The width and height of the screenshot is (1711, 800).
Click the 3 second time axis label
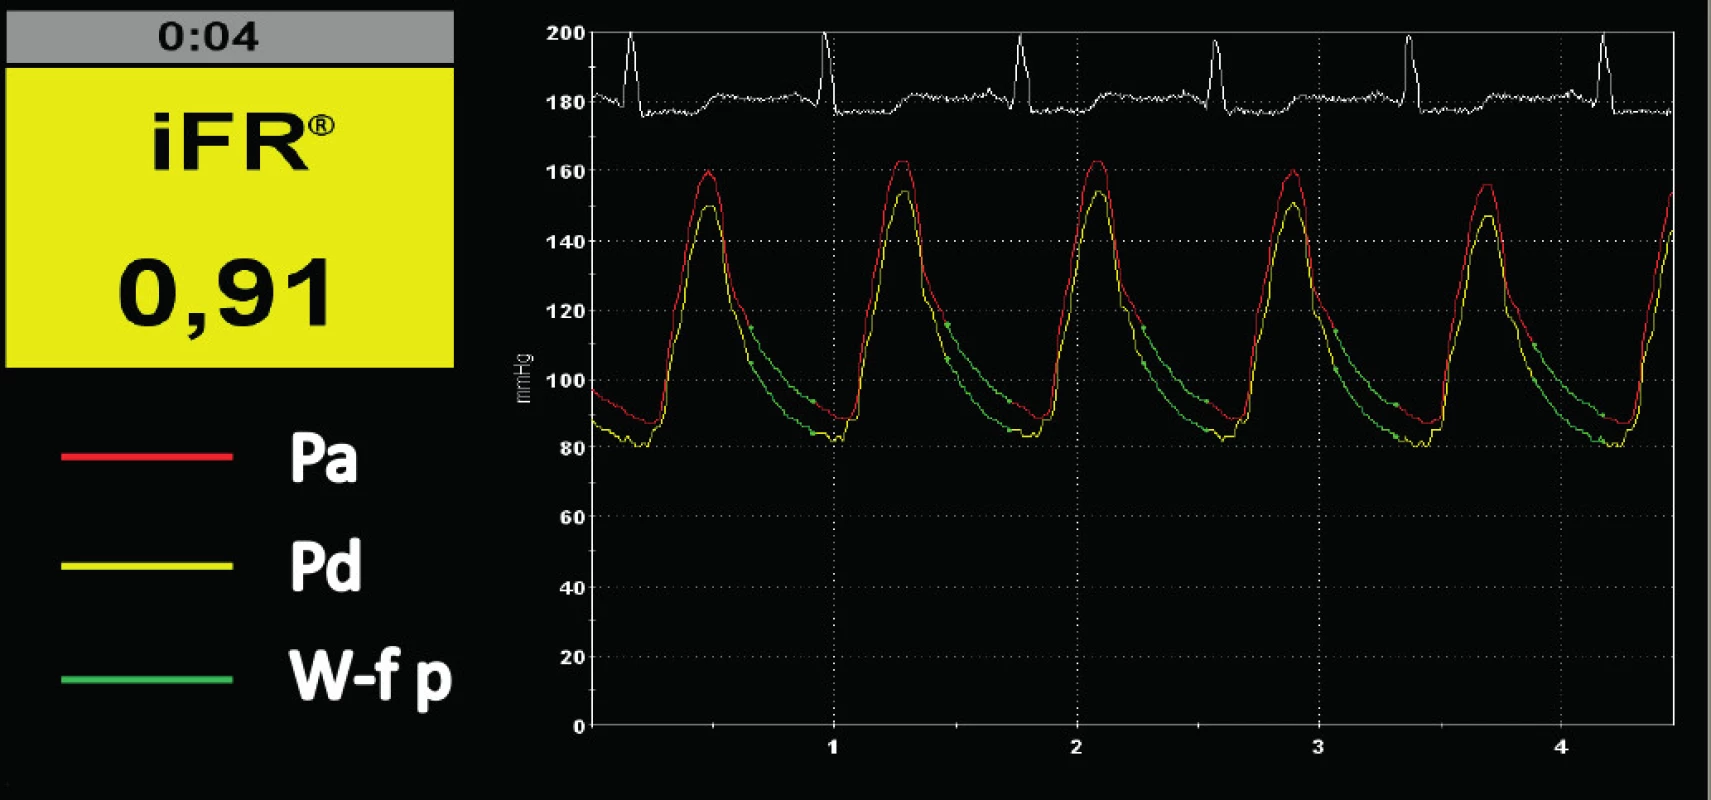tap(1318, 747)
